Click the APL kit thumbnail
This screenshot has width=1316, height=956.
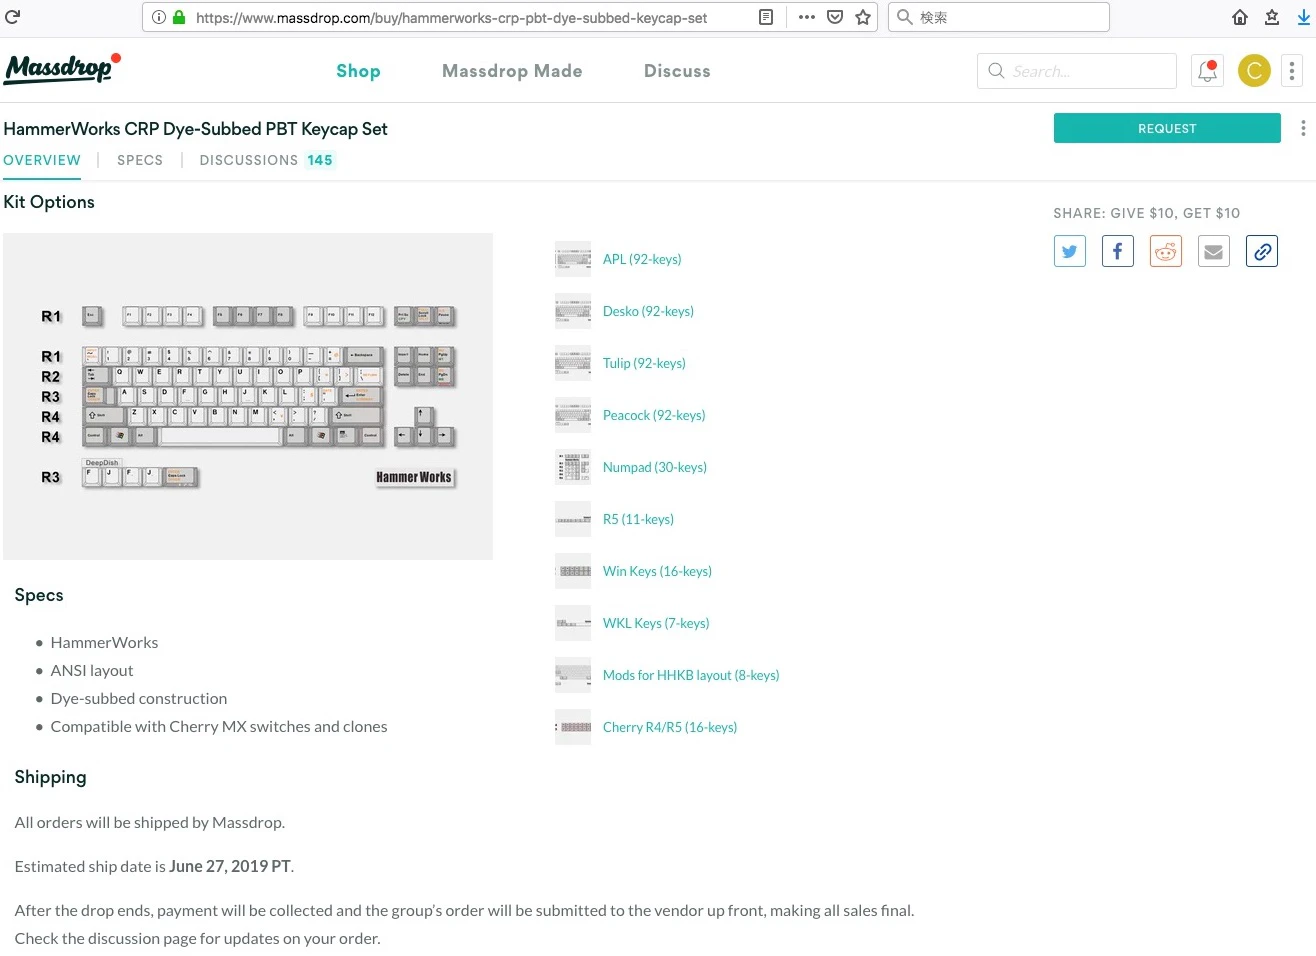[573, 259]
